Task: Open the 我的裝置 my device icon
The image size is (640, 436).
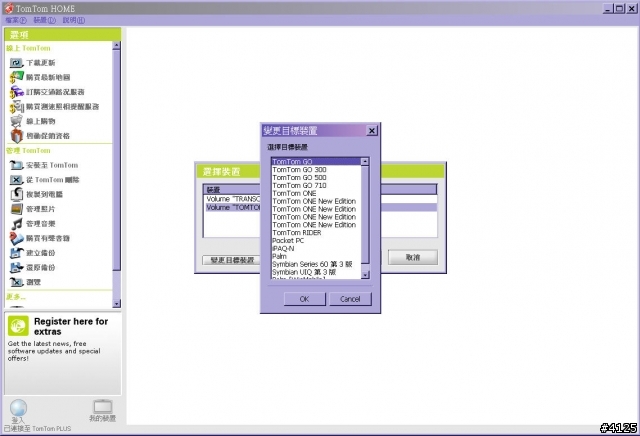Action: pyautogui.click(x=102, y=406)
